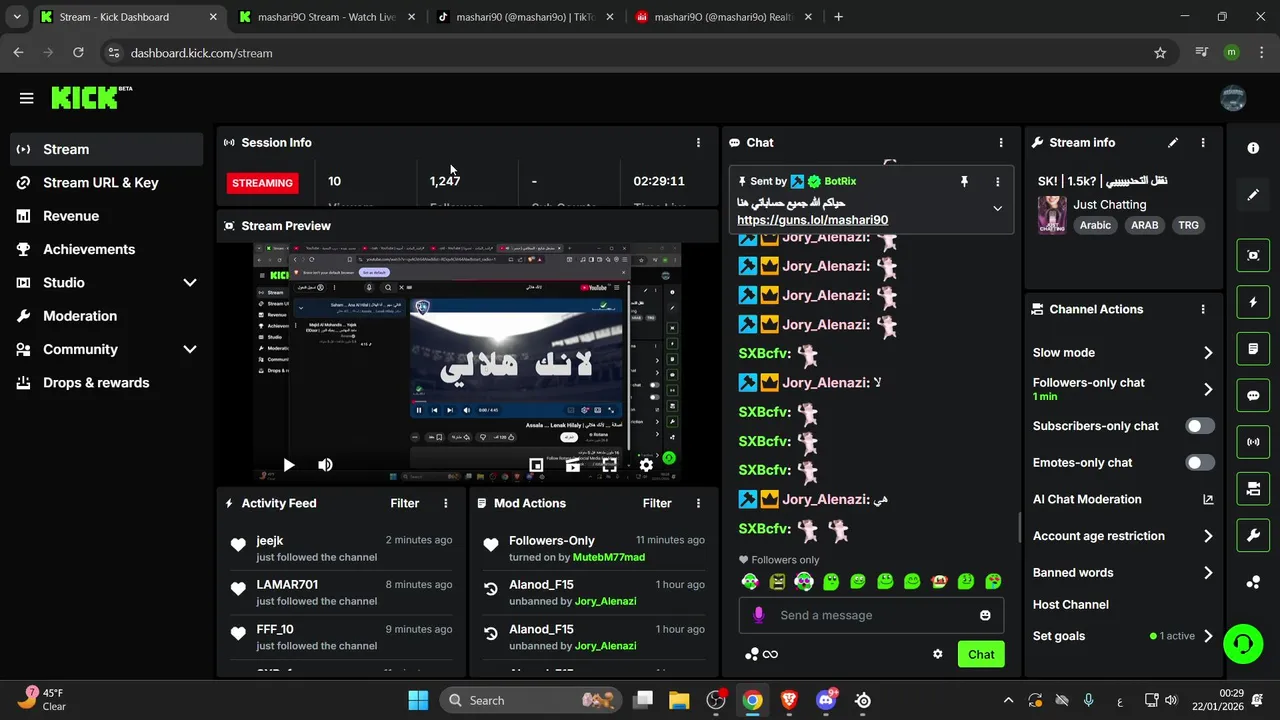
Task: Open Channel Actions three-dot options
Action: [1203, 310]
